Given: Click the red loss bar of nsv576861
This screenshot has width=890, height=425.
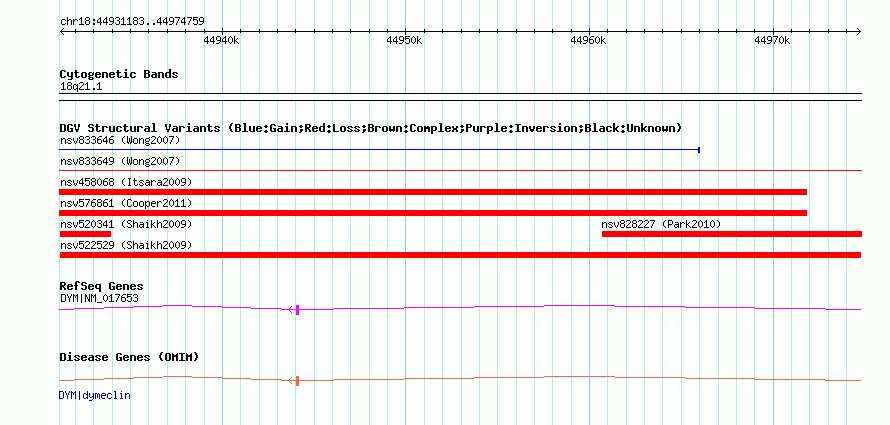Looking at the screenshot, I should [433, 213].
